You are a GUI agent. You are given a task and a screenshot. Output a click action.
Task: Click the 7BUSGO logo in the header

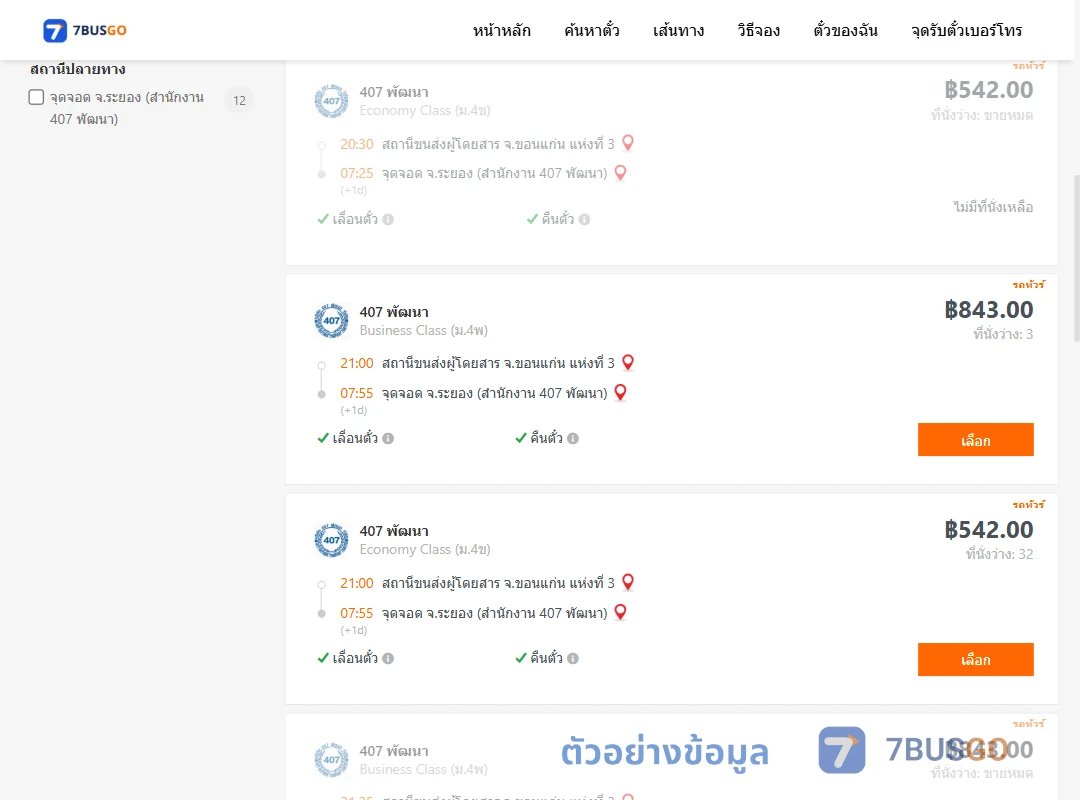[85, 30]
